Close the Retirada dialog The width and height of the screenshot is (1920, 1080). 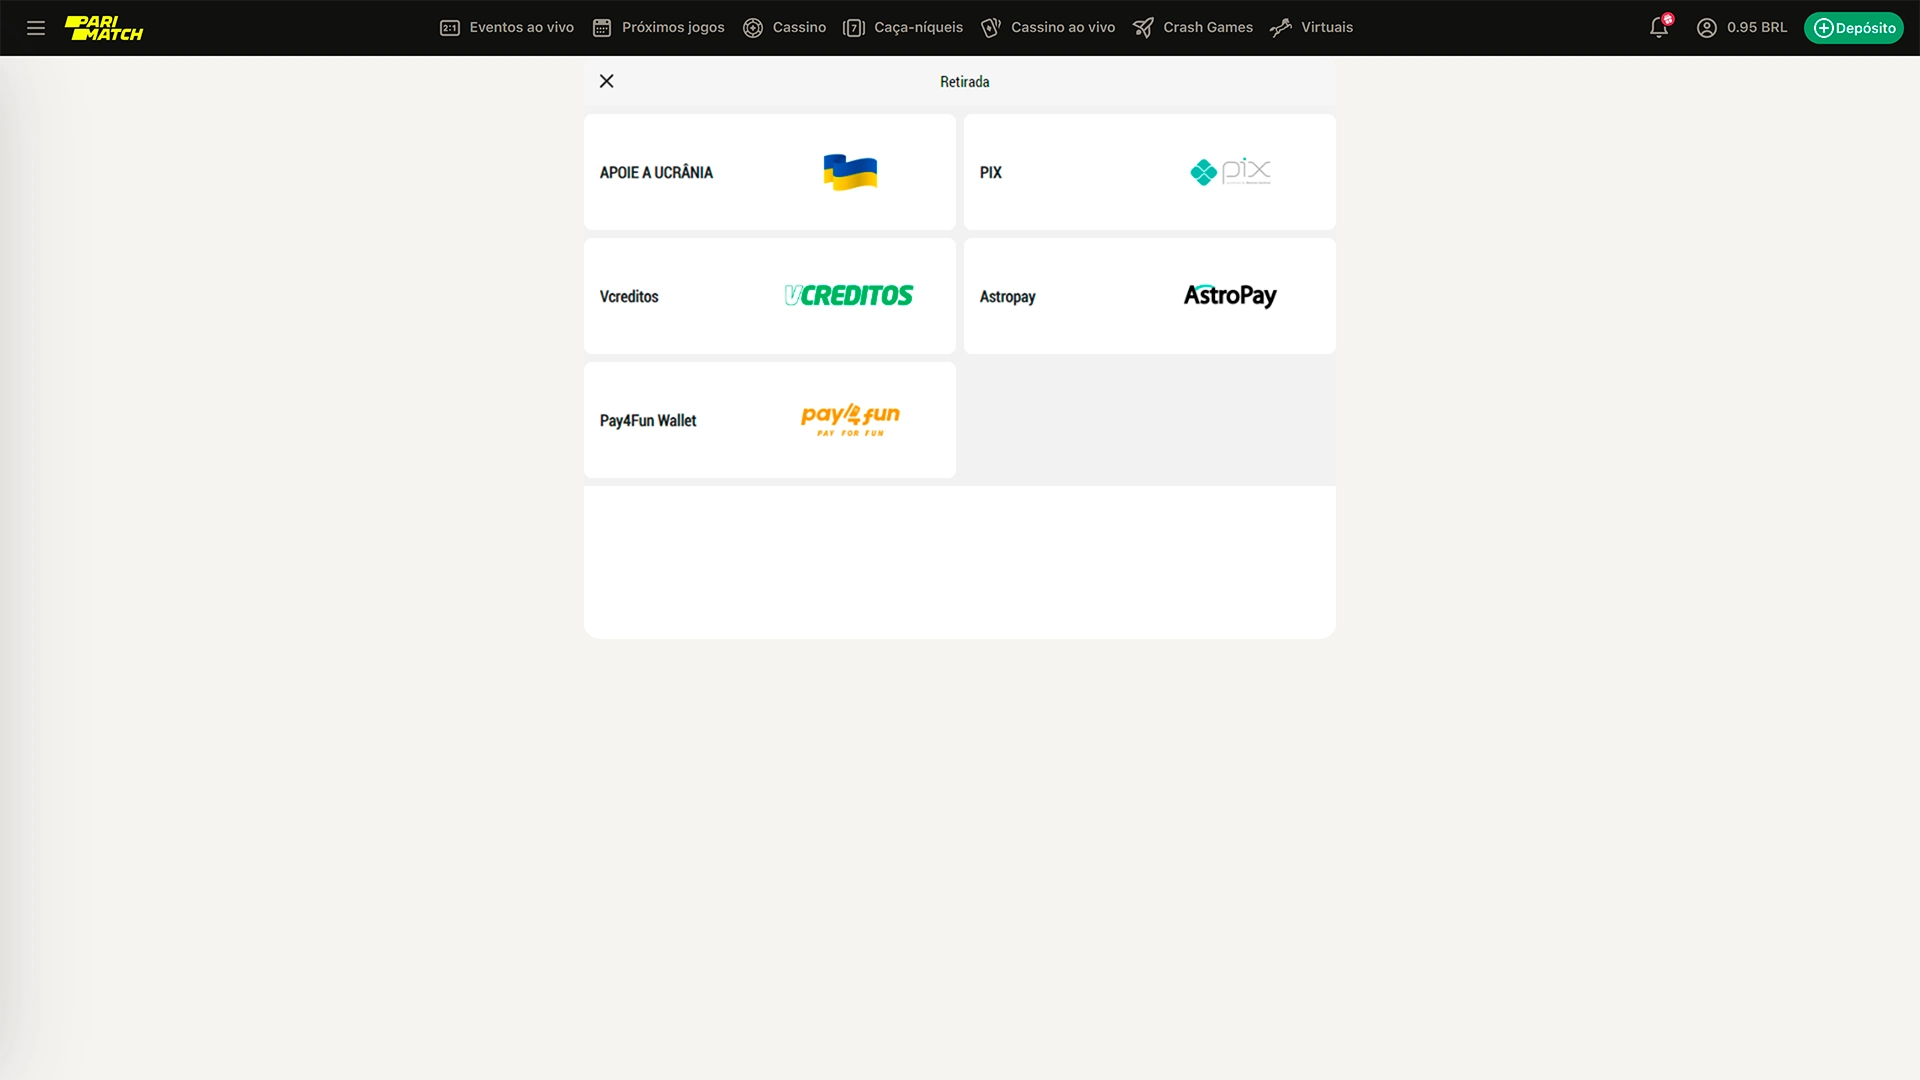tap(607, 81)
